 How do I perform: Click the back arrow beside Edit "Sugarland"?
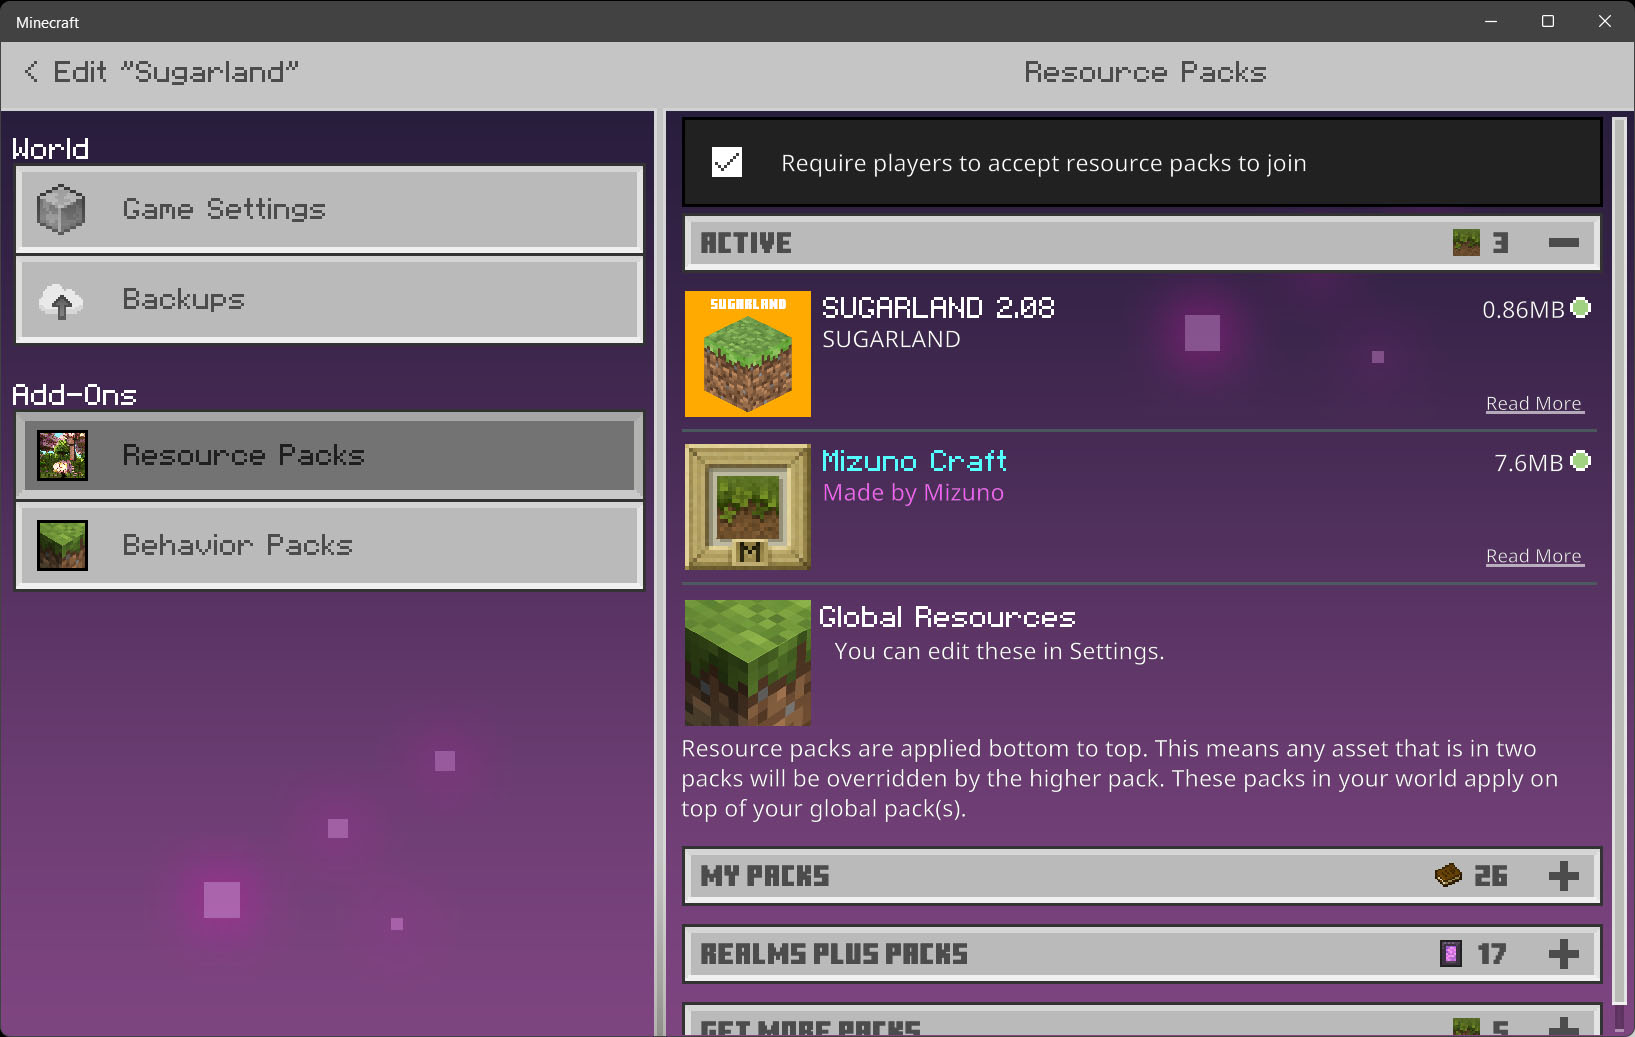click(31, 72)
